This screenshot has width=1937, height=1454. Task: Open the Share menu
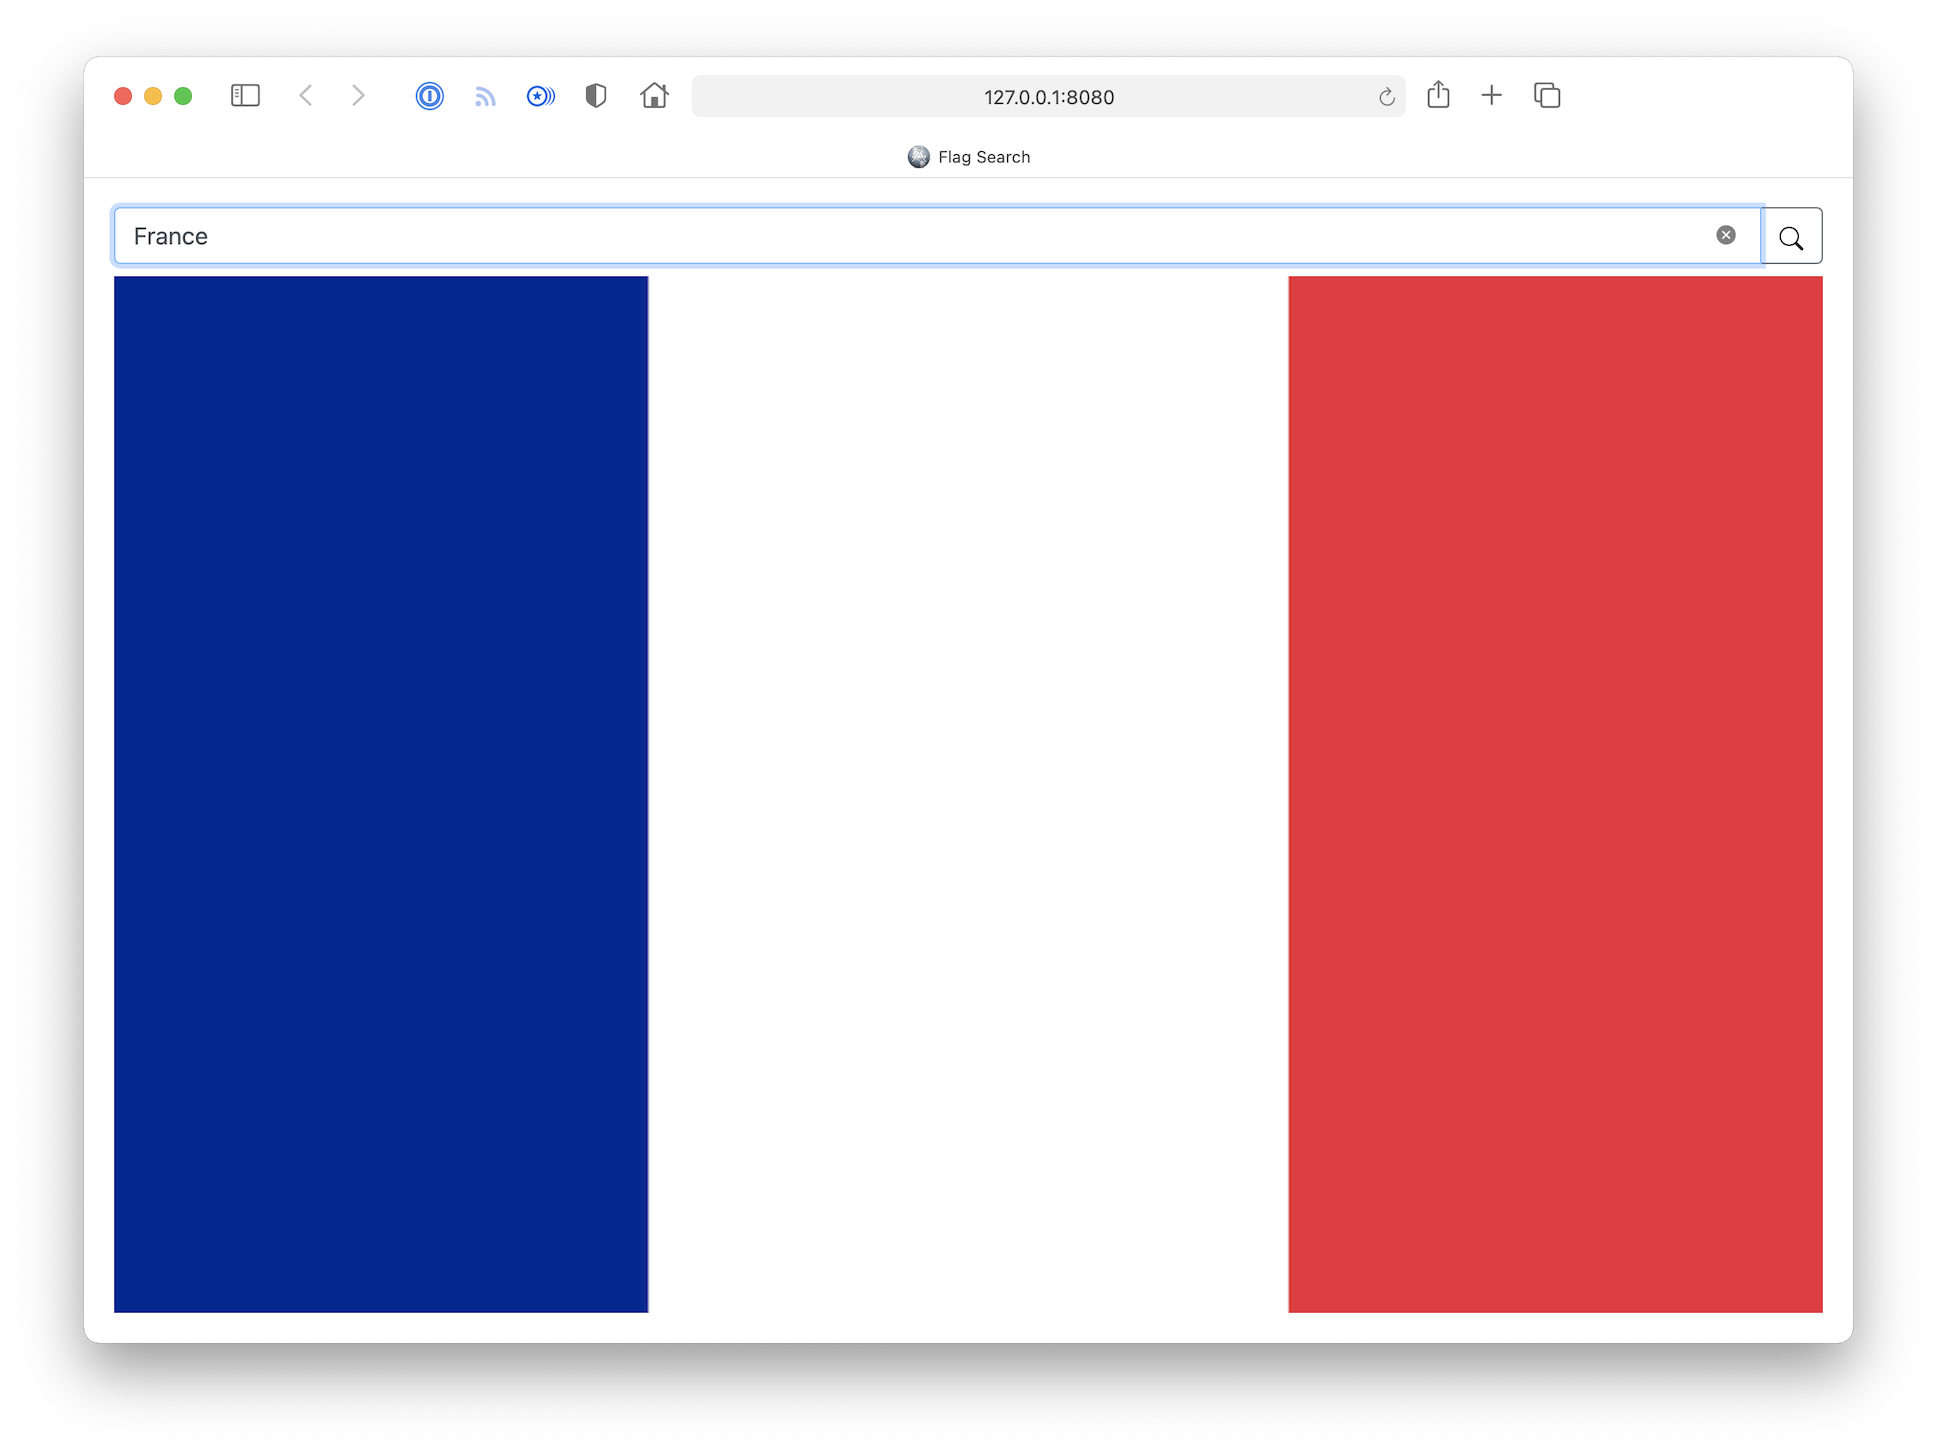pos(1438,95)
